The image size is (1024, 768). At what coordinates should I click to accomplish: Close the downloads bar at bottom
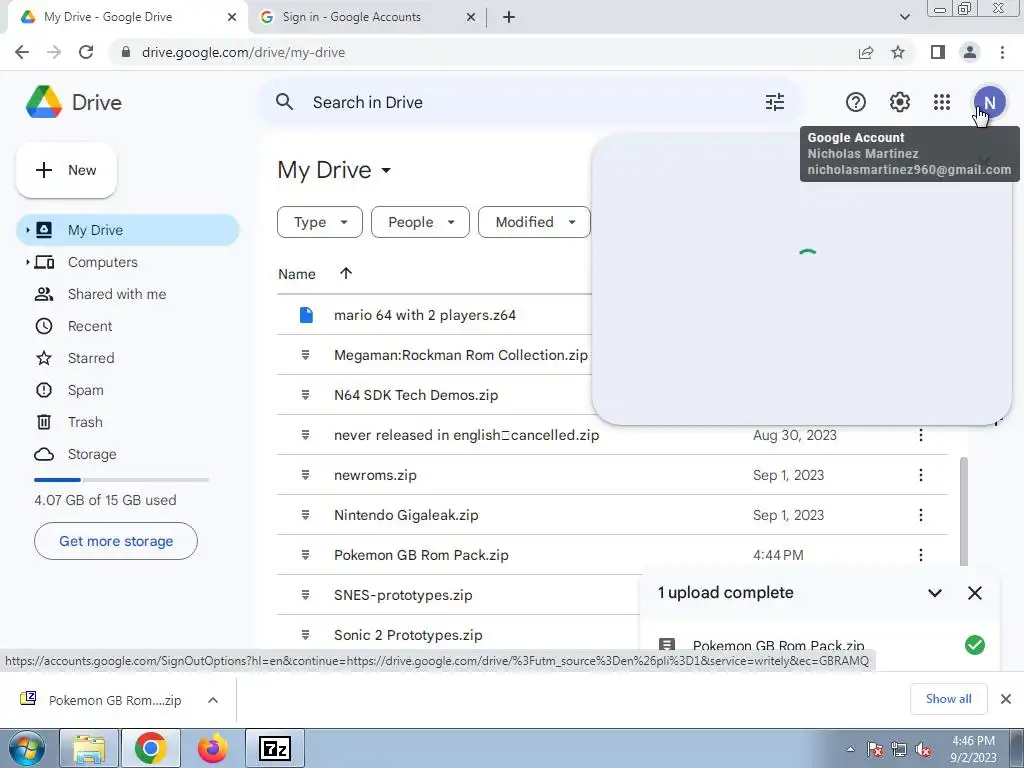point(1006,699)
